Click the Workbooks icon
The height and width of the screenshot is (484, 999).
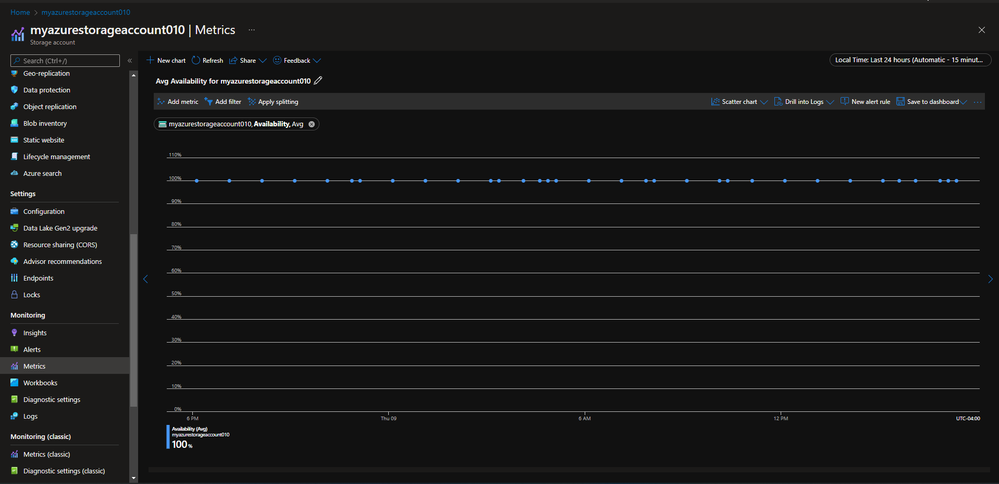[14, 383]
